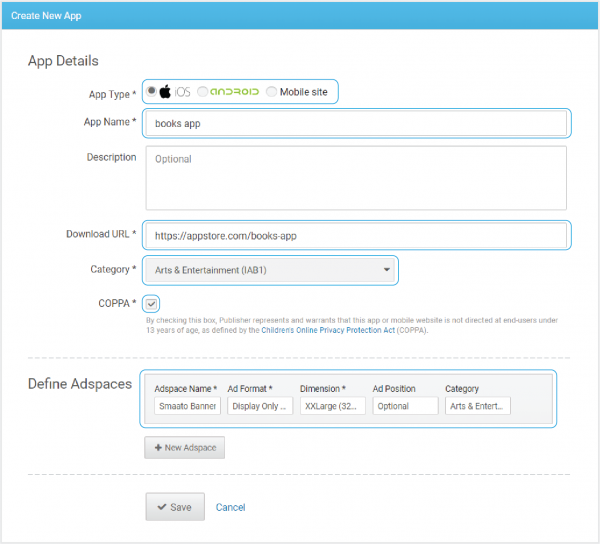Open the Ad Position Optional field

coord(405,406)
